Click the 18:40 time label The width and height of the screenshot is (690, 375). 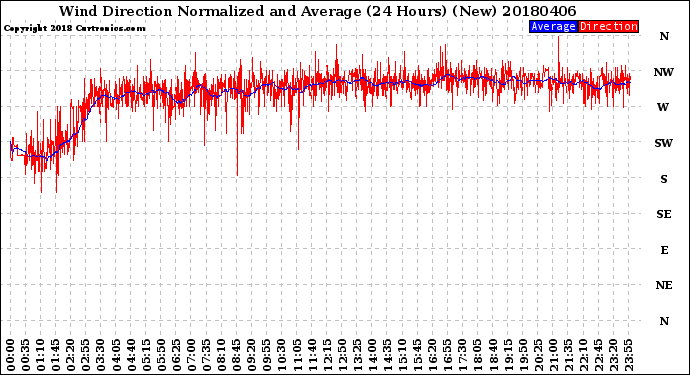pyautogui.click(x=493, y=355)
